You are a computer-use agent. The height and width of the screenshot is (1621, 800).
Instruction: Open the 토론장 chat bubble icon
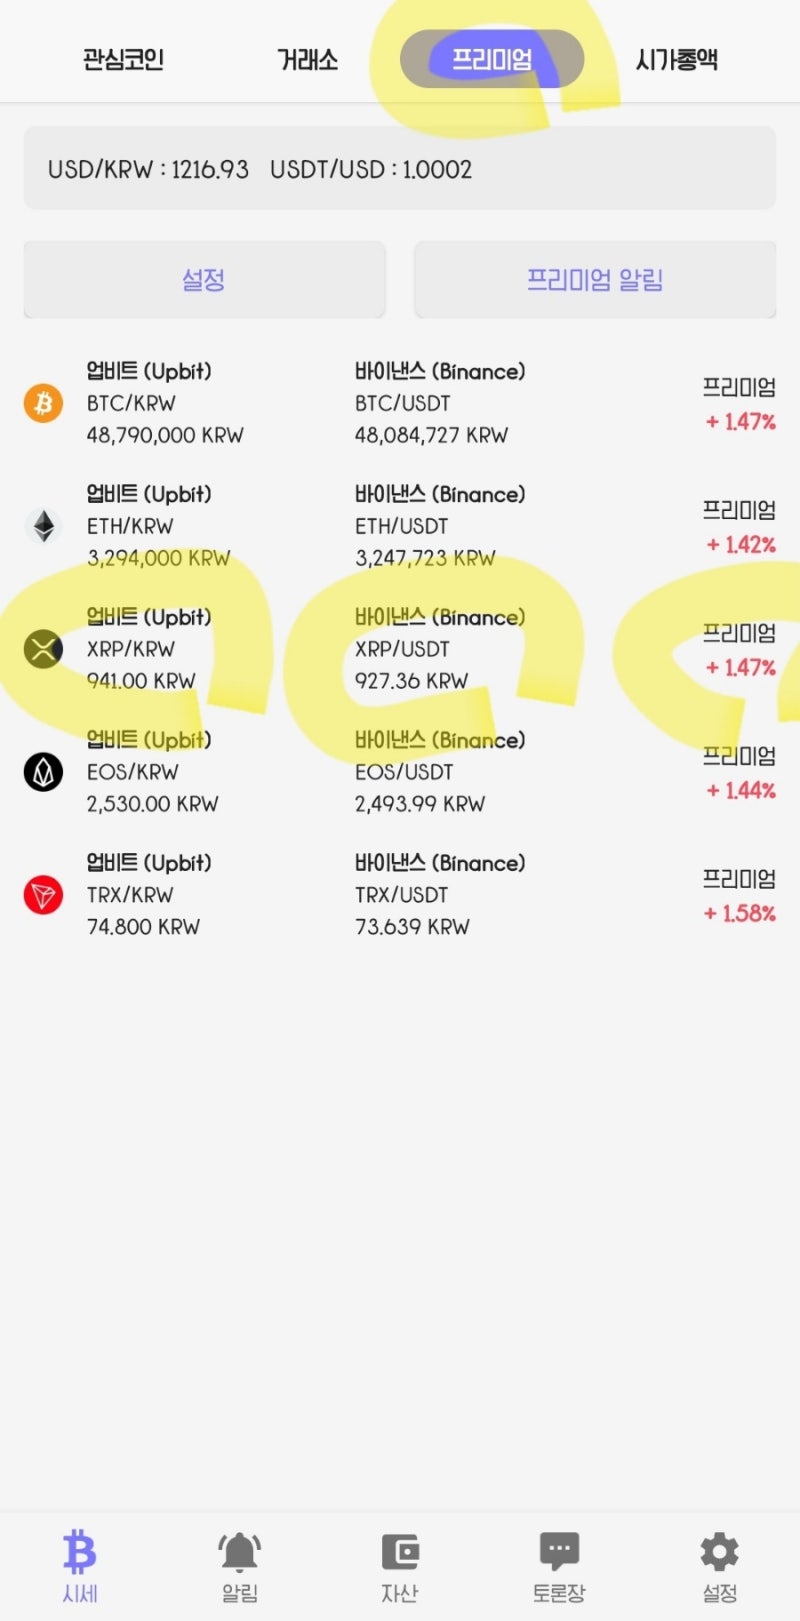pyautogui.click(x=559, y=1552)
